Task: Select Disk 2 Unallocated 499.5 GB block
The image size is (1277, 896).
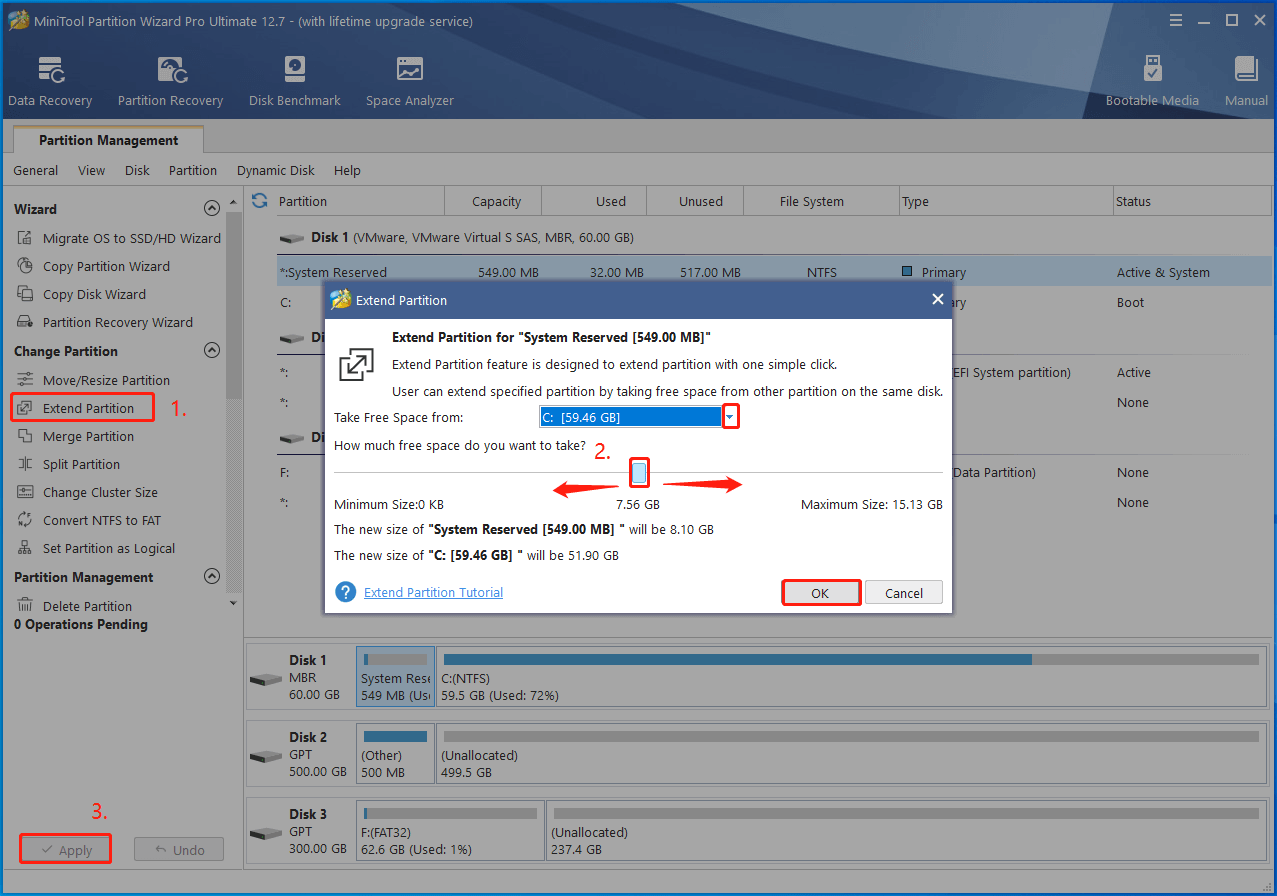Action: click(x=850, y=755)
